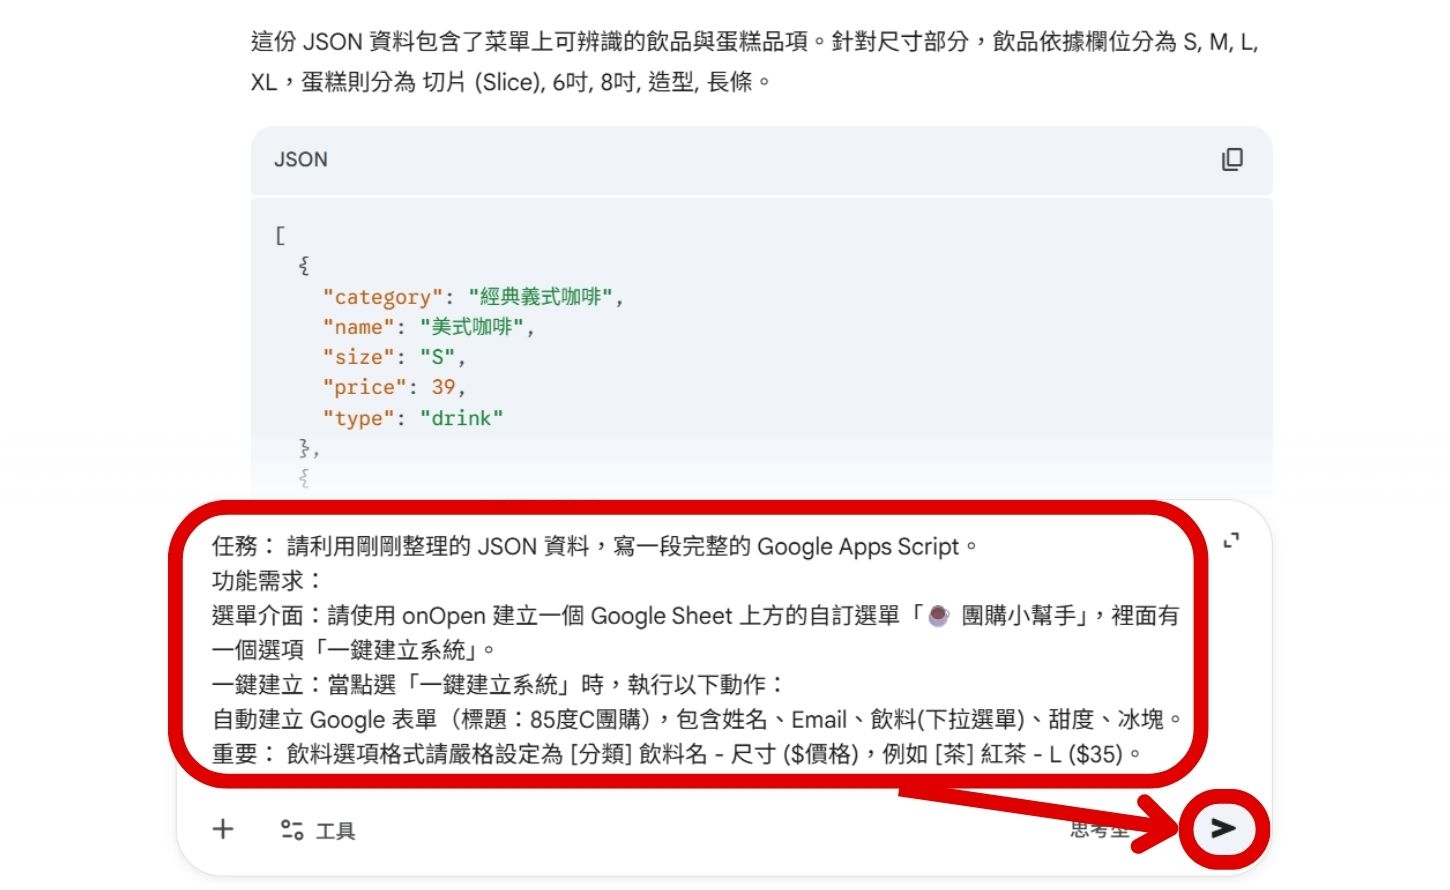1450x890 pixels.
Task: Click the "category" key in the code
Action: pyautogui.click(x=381, y=297)
